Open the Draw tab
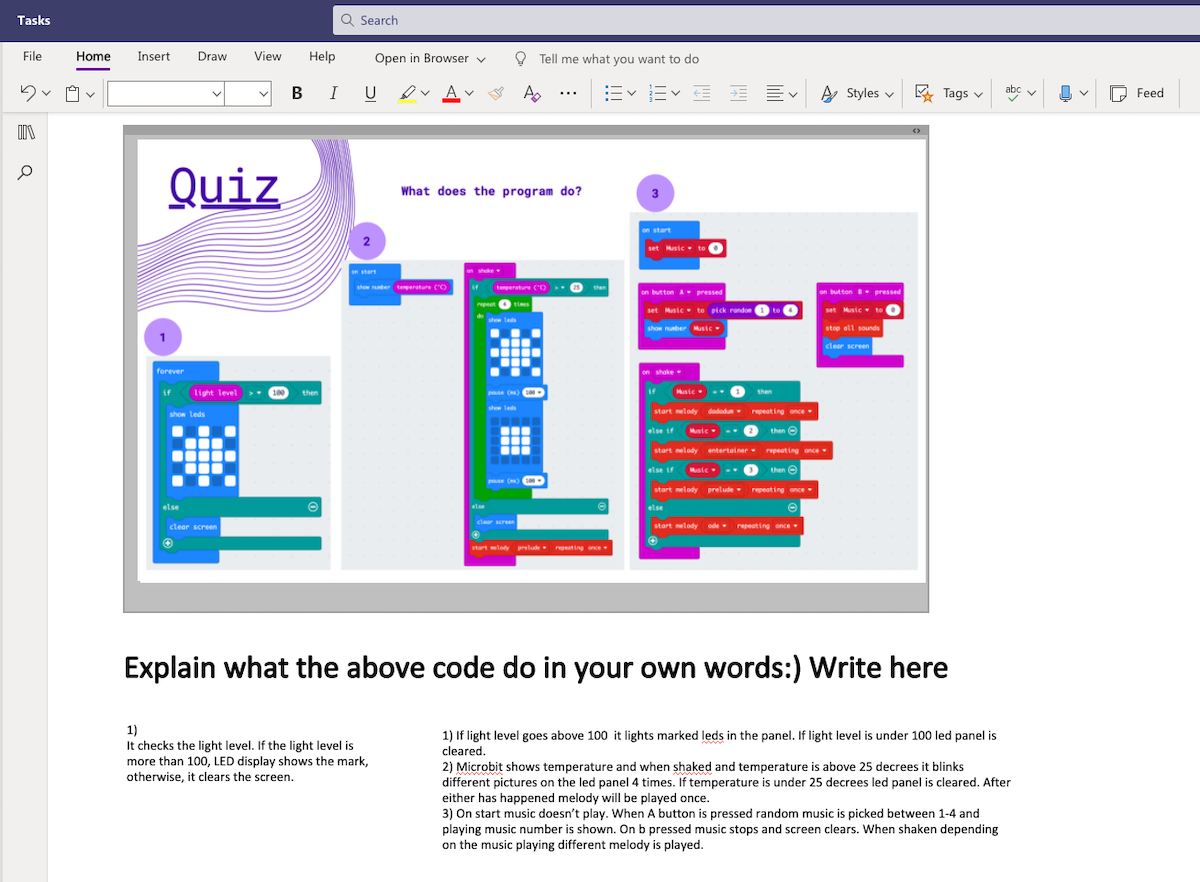The height and width of the screenshot is (882, 1200). click(212, 56)
